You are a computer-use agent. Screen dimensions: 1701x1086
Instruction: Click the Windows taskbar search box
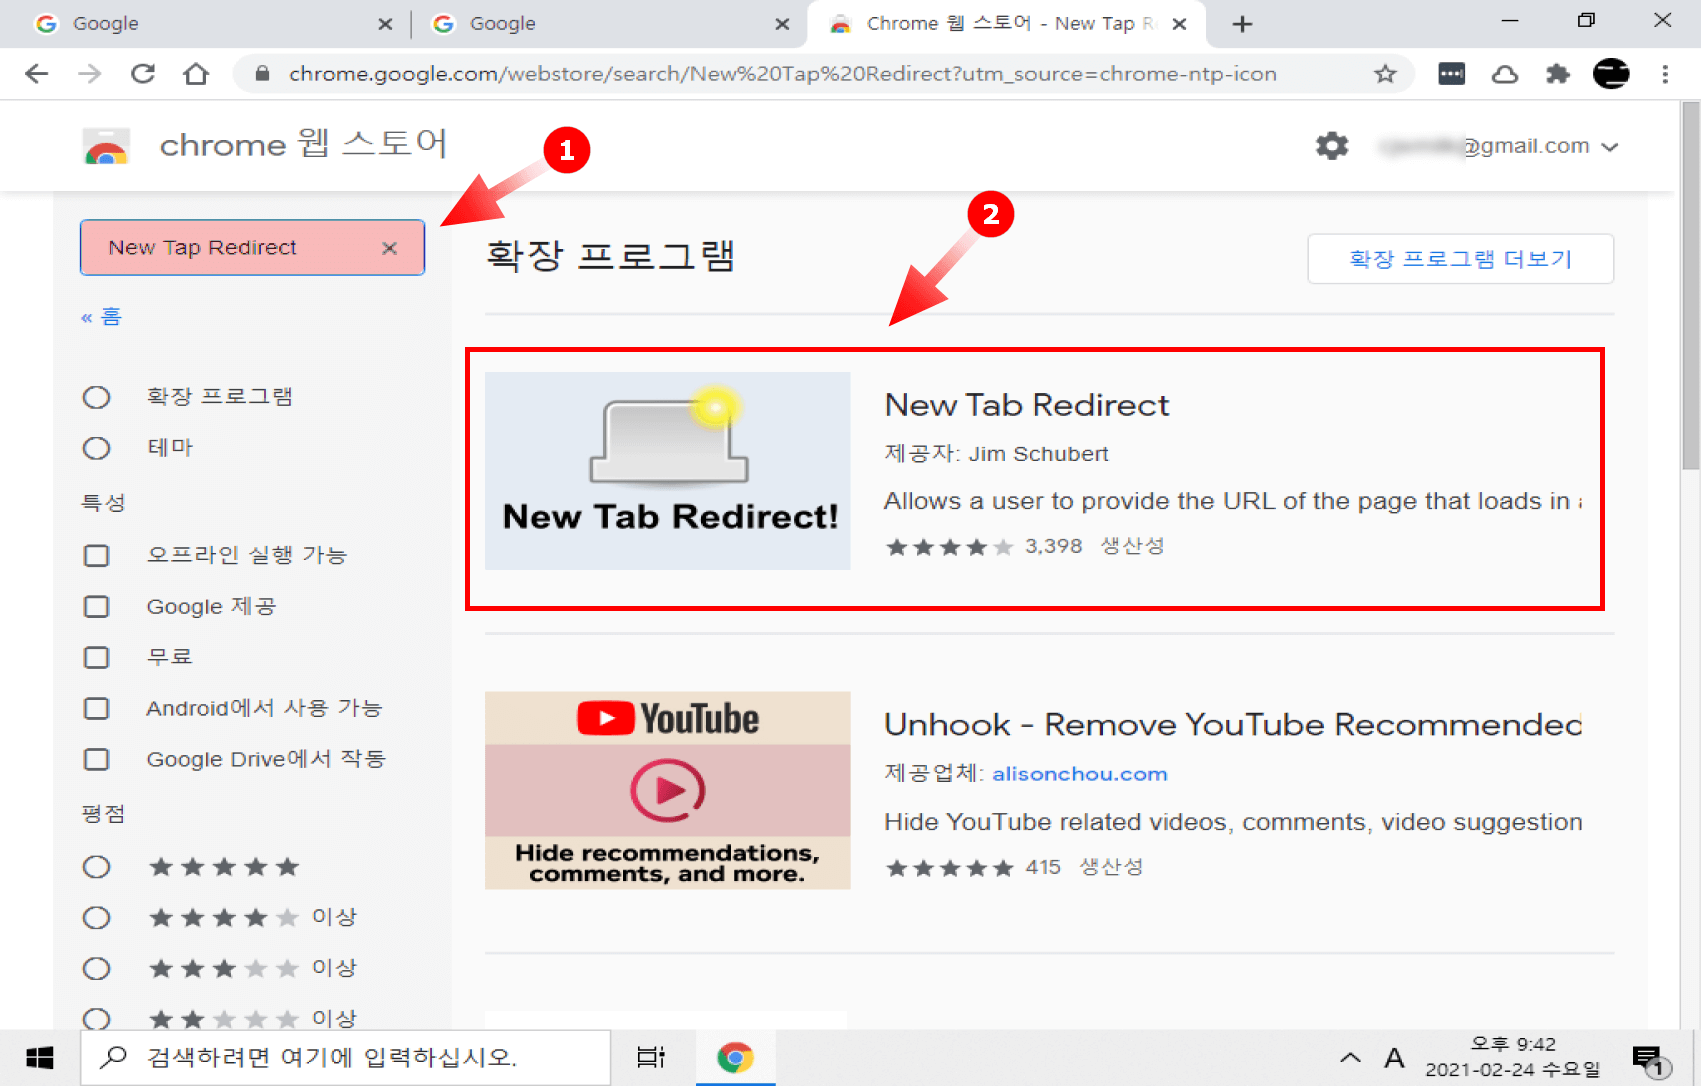click(346, 1058)
